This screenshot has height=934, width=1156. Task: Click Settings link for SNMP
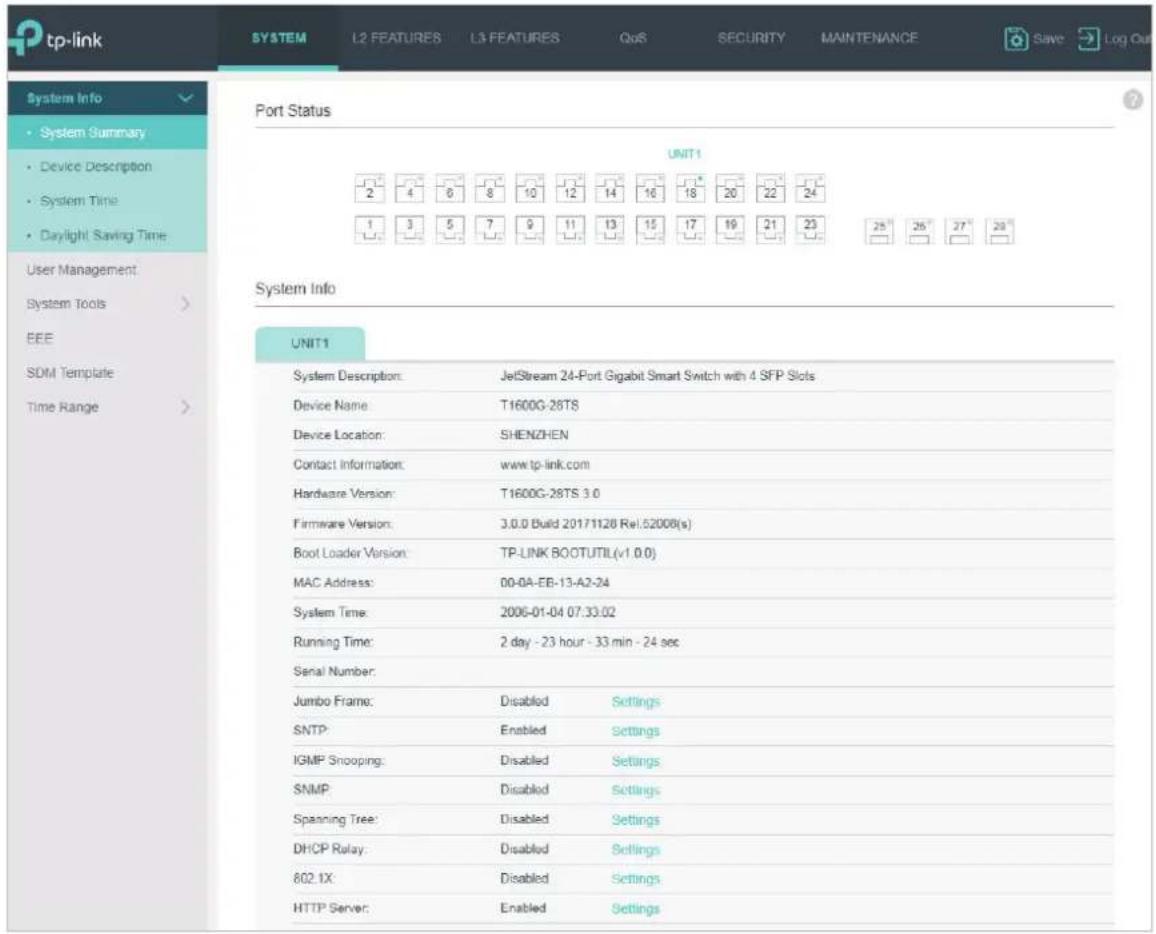click(636, 790)
